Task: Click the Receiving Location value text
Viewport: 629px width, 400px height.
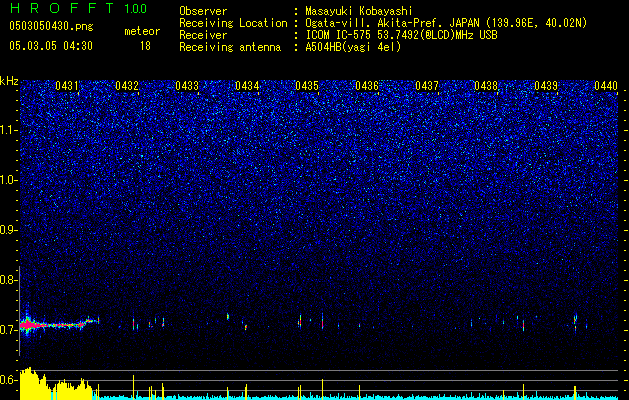Action: click(x=446, y=23)
